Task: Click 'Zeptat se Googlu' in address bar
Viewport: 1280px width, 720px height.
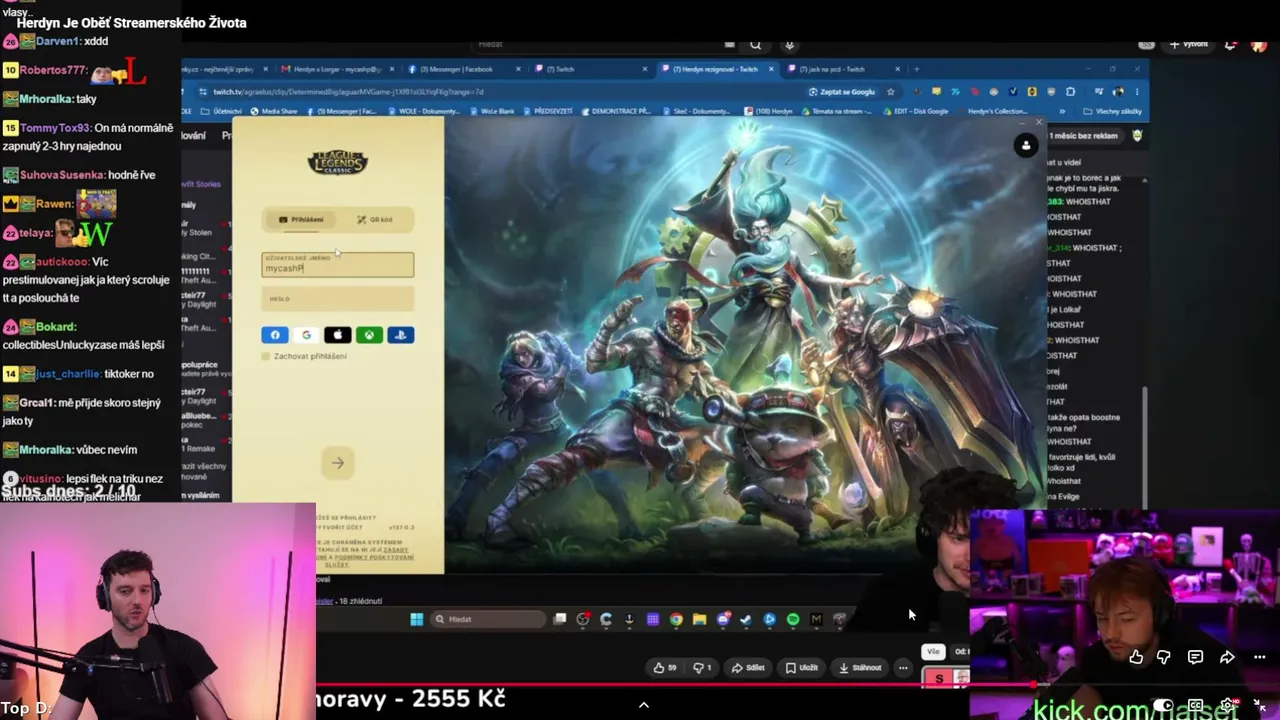Action: coord(842,92)
